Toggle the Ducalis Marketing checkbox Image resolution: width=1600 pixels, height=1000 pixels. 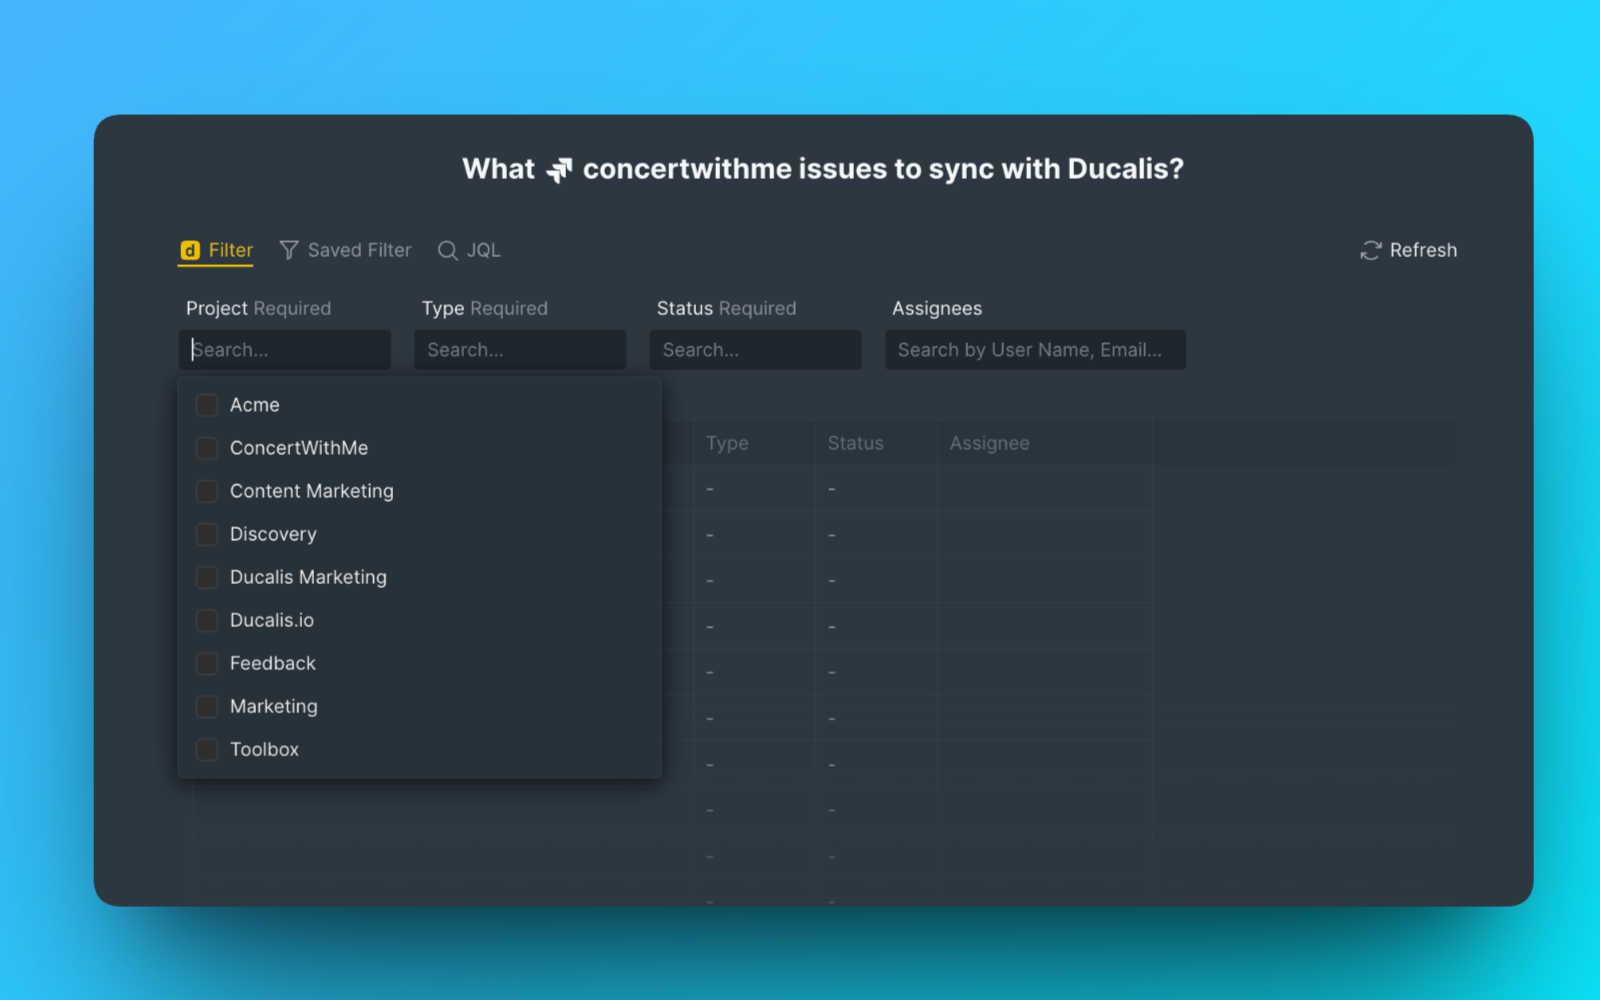click(207, 577)
